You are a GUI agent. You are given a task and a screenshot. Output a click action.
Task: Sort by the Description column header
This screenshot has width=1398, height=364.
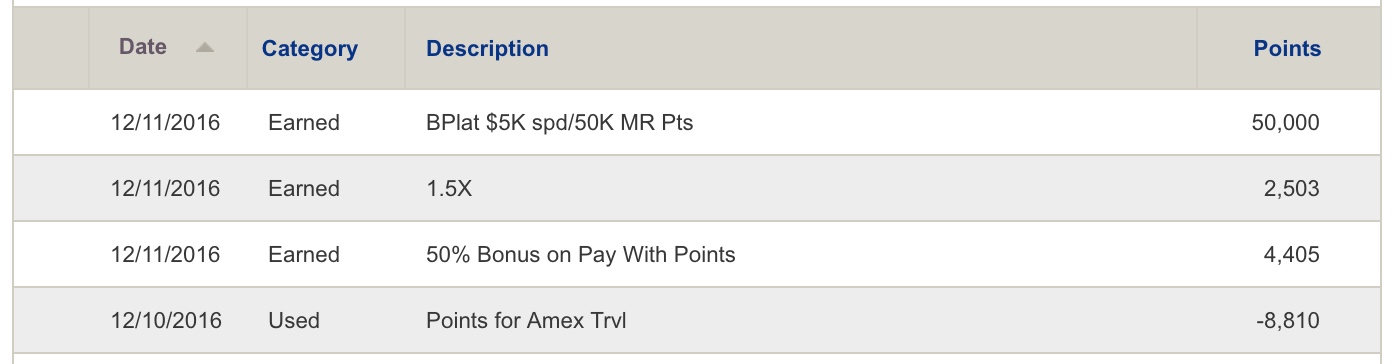tap(487, 48)
